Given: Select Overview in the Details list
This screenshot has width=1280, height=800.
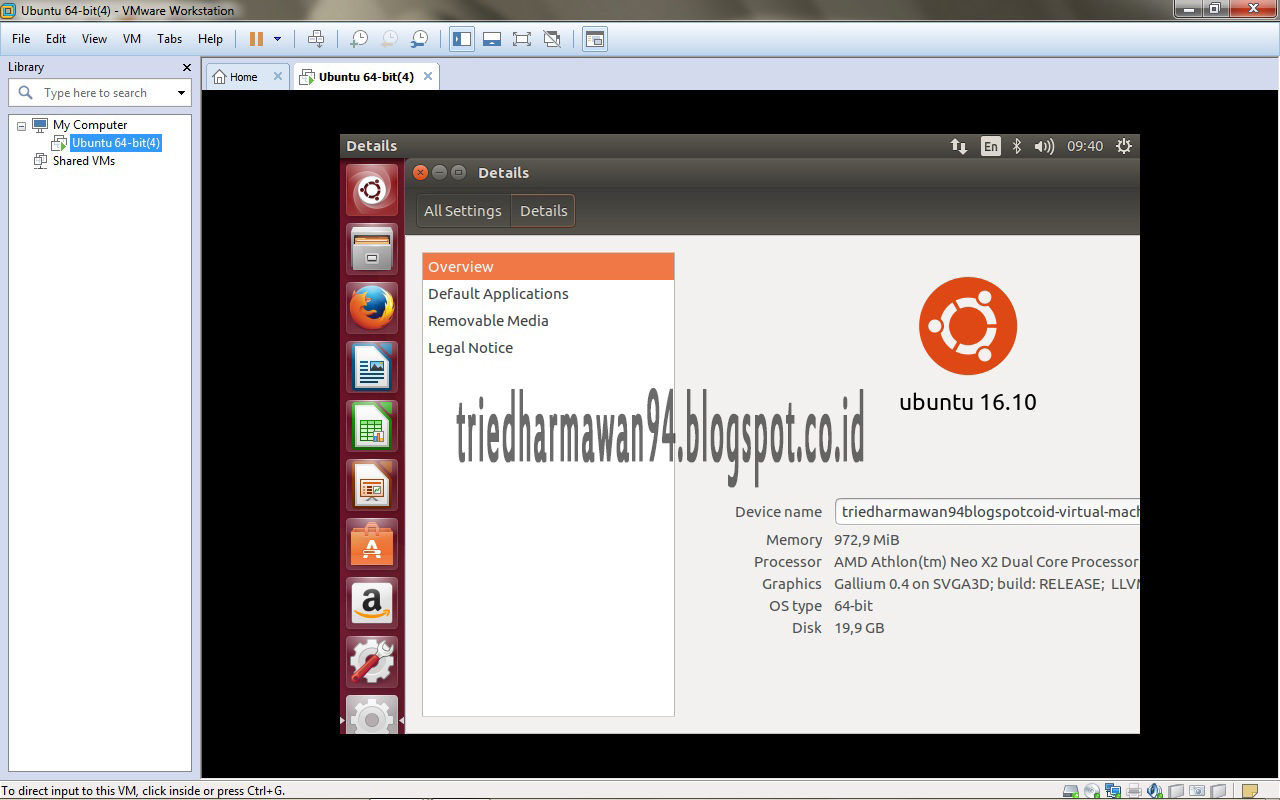Looking at the screenshot, I should pyautogui.click(x=548, y=267).
